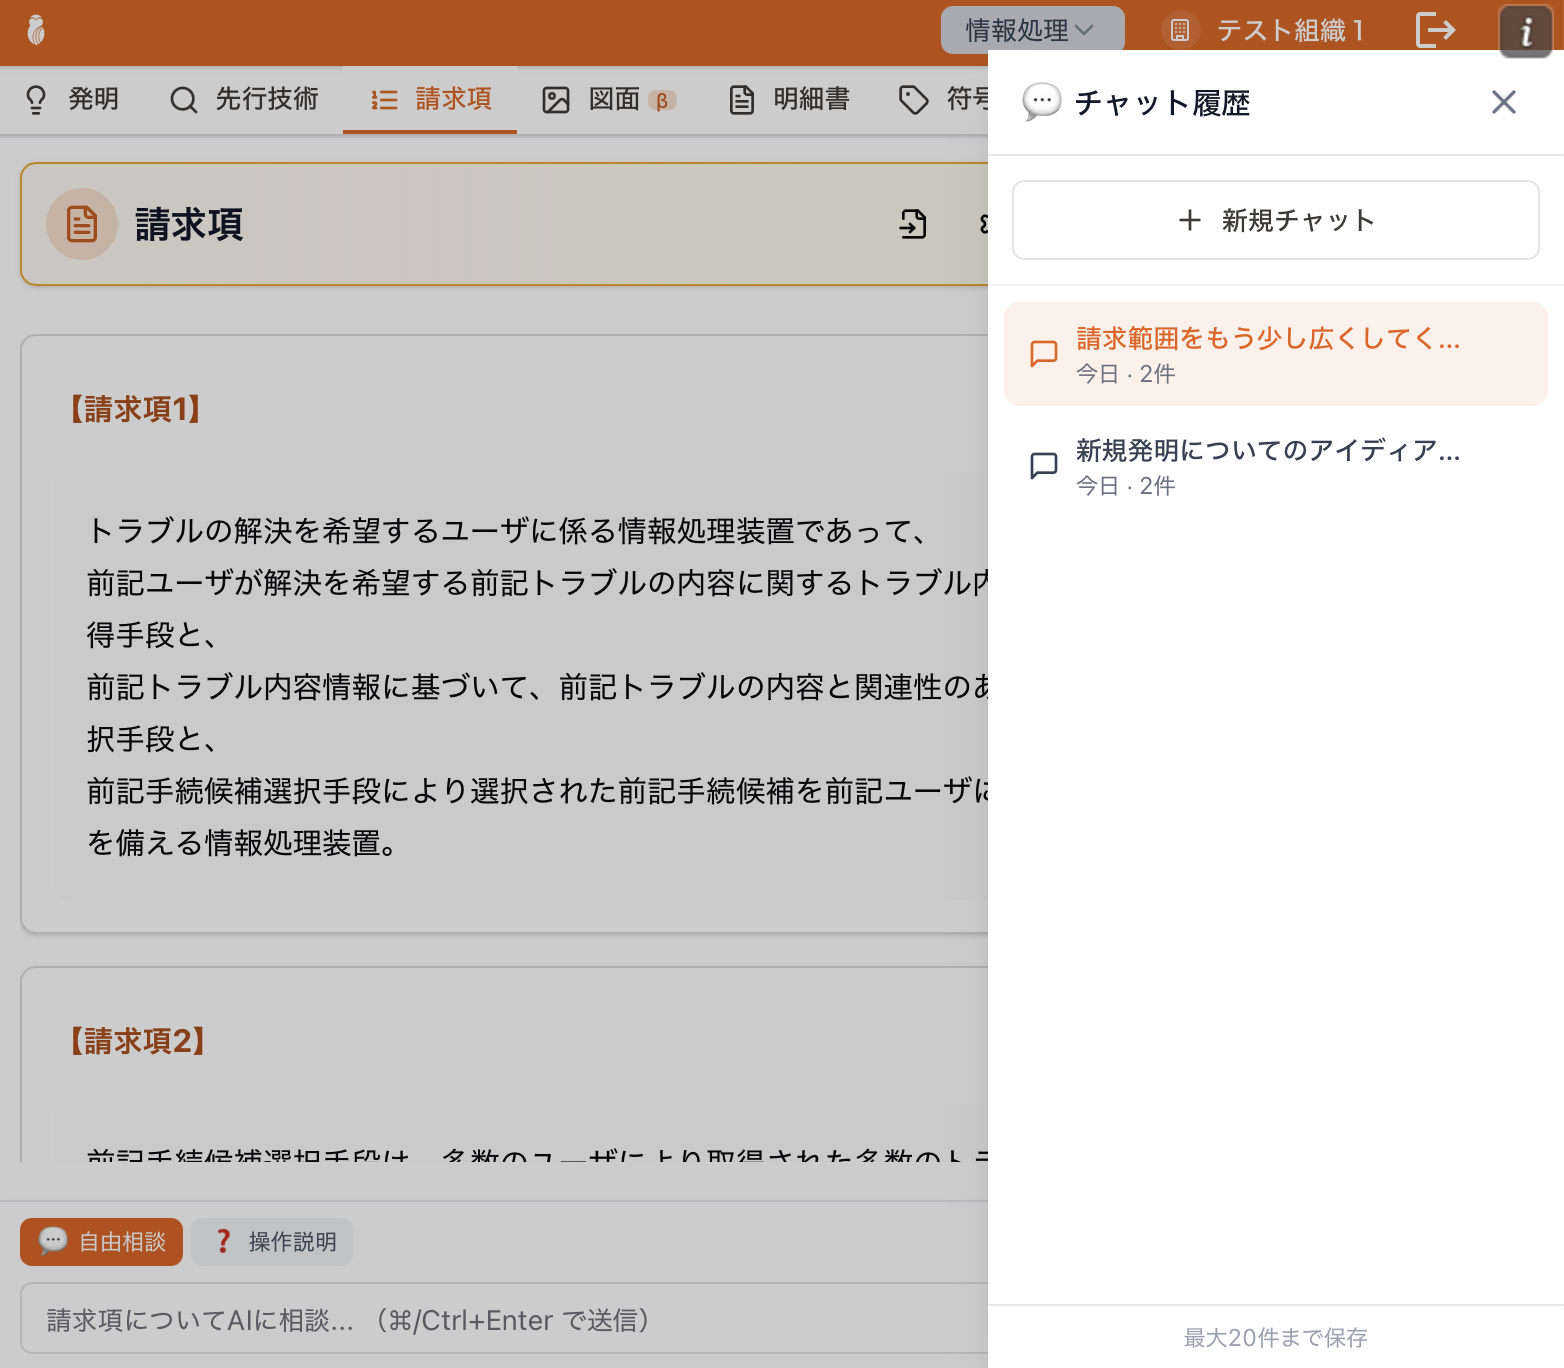Open the 情報処理 dropdown

(1031, 30)
